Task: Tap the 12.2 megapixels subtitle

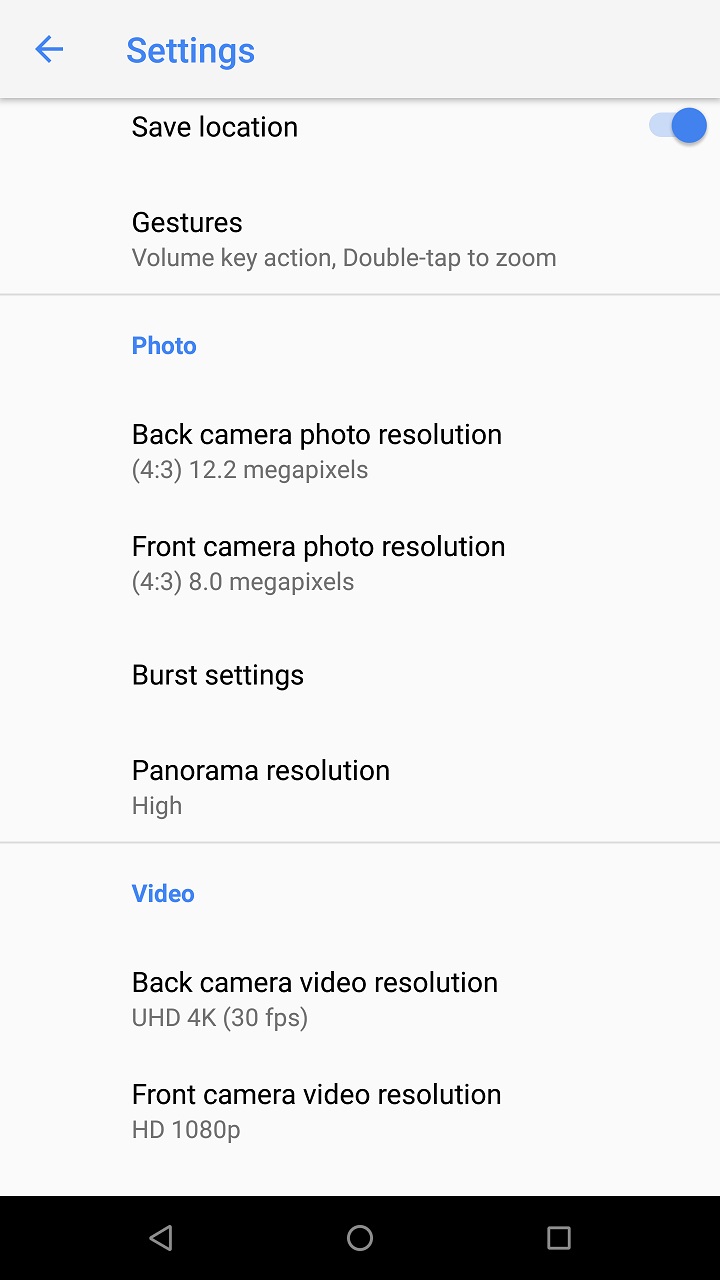Action: click(250, 470)
